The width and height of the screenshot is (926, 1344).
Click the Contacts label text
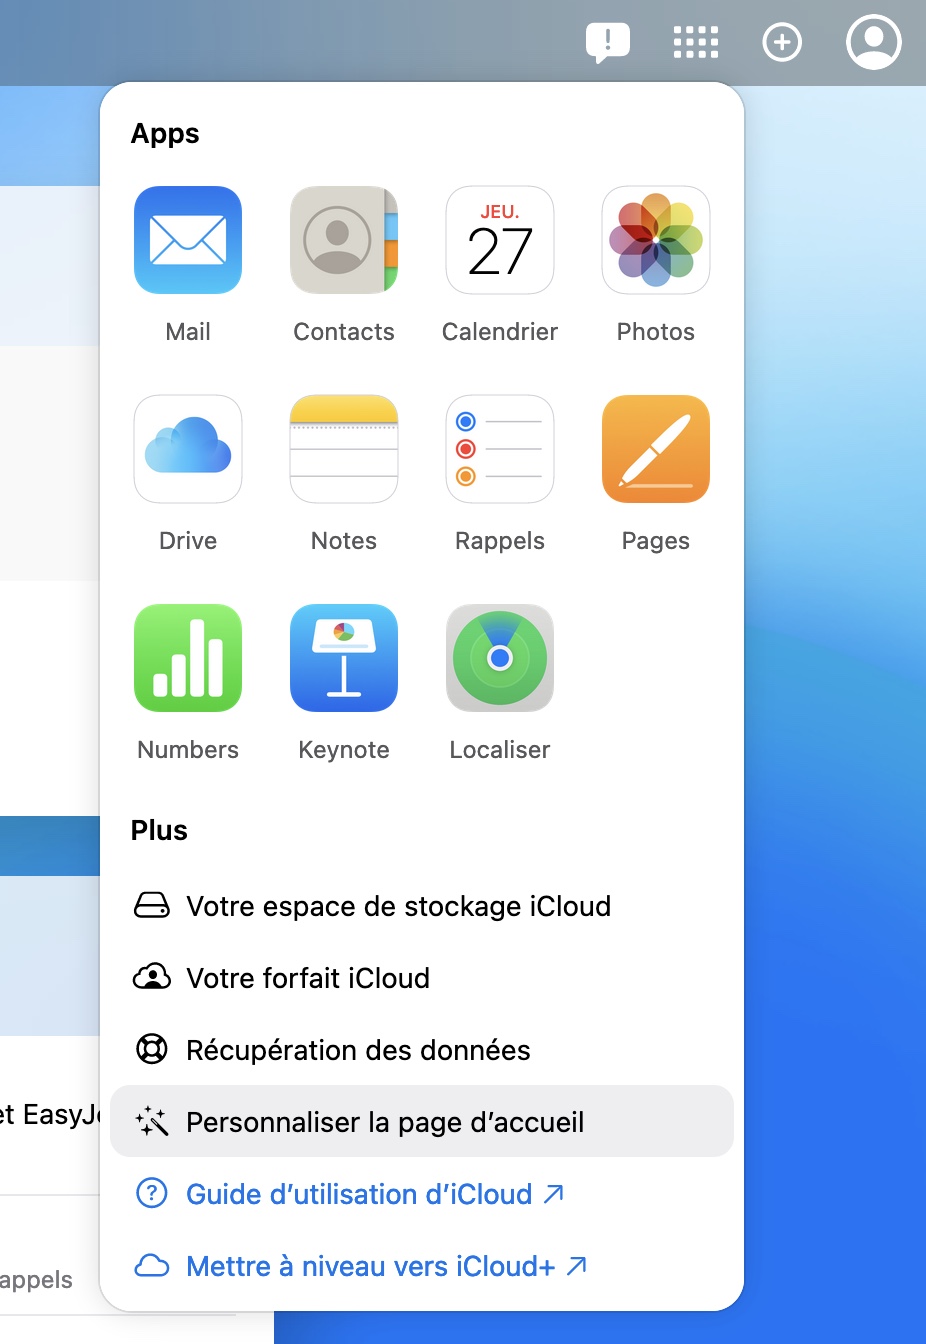[344, 332]
